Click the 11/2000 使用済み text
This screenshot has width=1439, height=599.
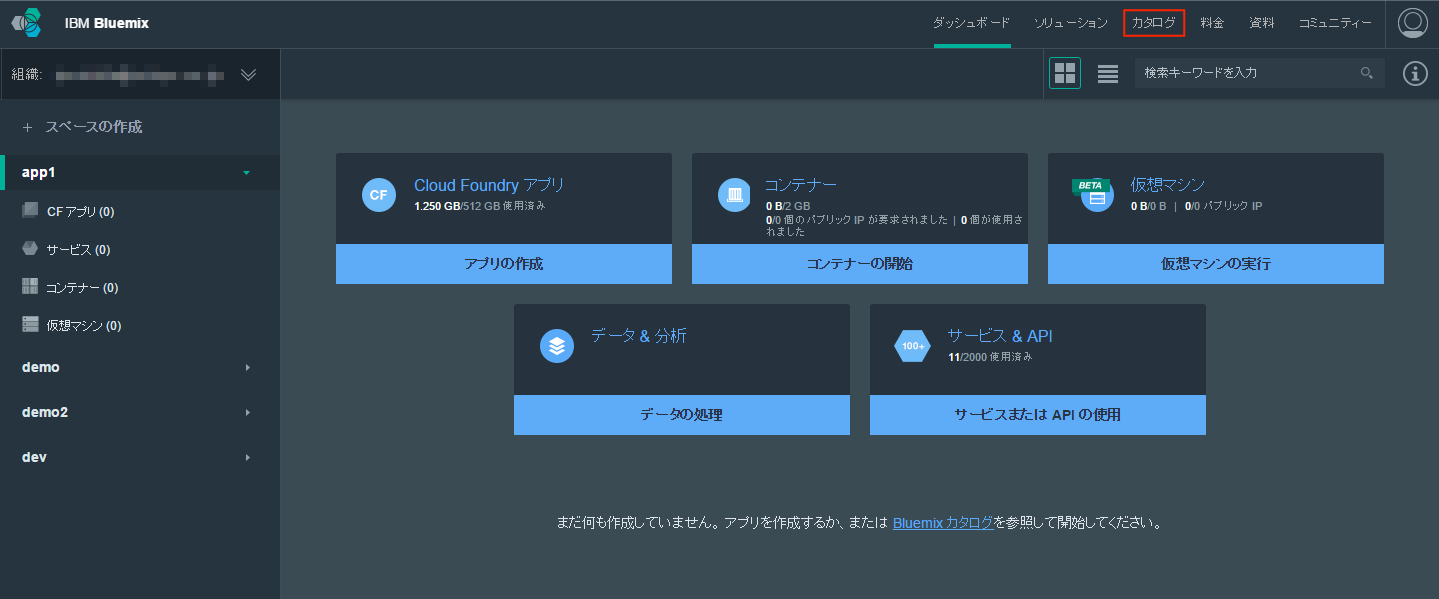point(990,357)
